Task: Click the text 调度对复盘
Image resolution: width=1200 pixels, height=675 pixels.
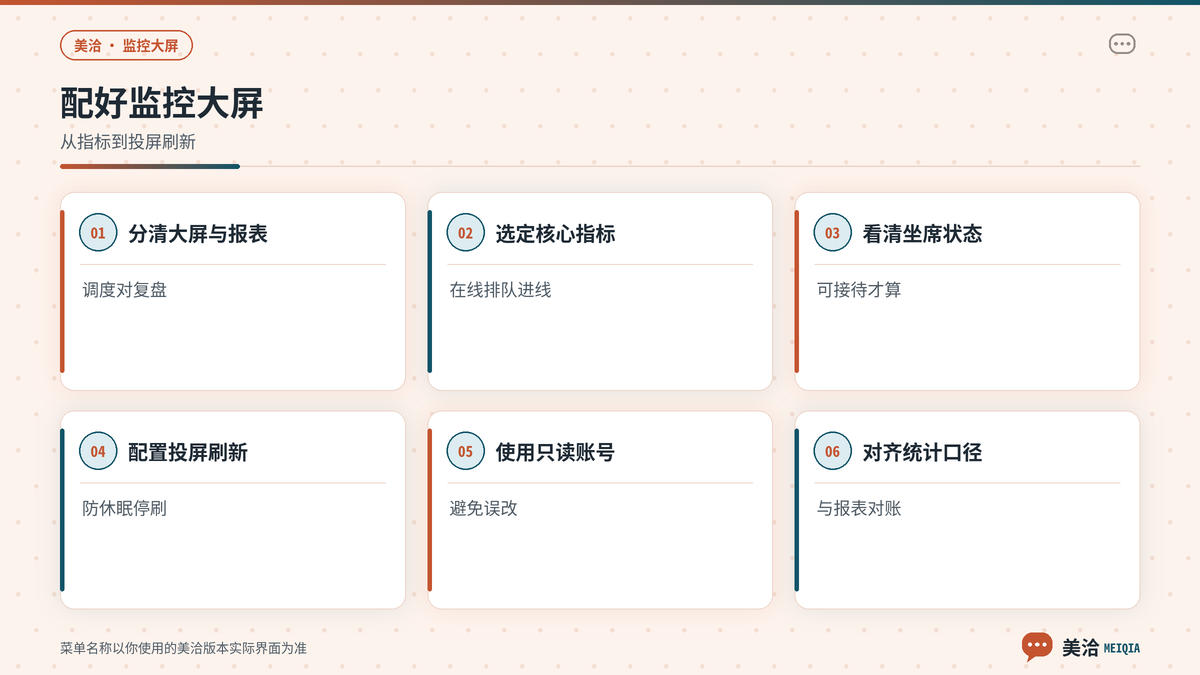Action: pos(125,290)
